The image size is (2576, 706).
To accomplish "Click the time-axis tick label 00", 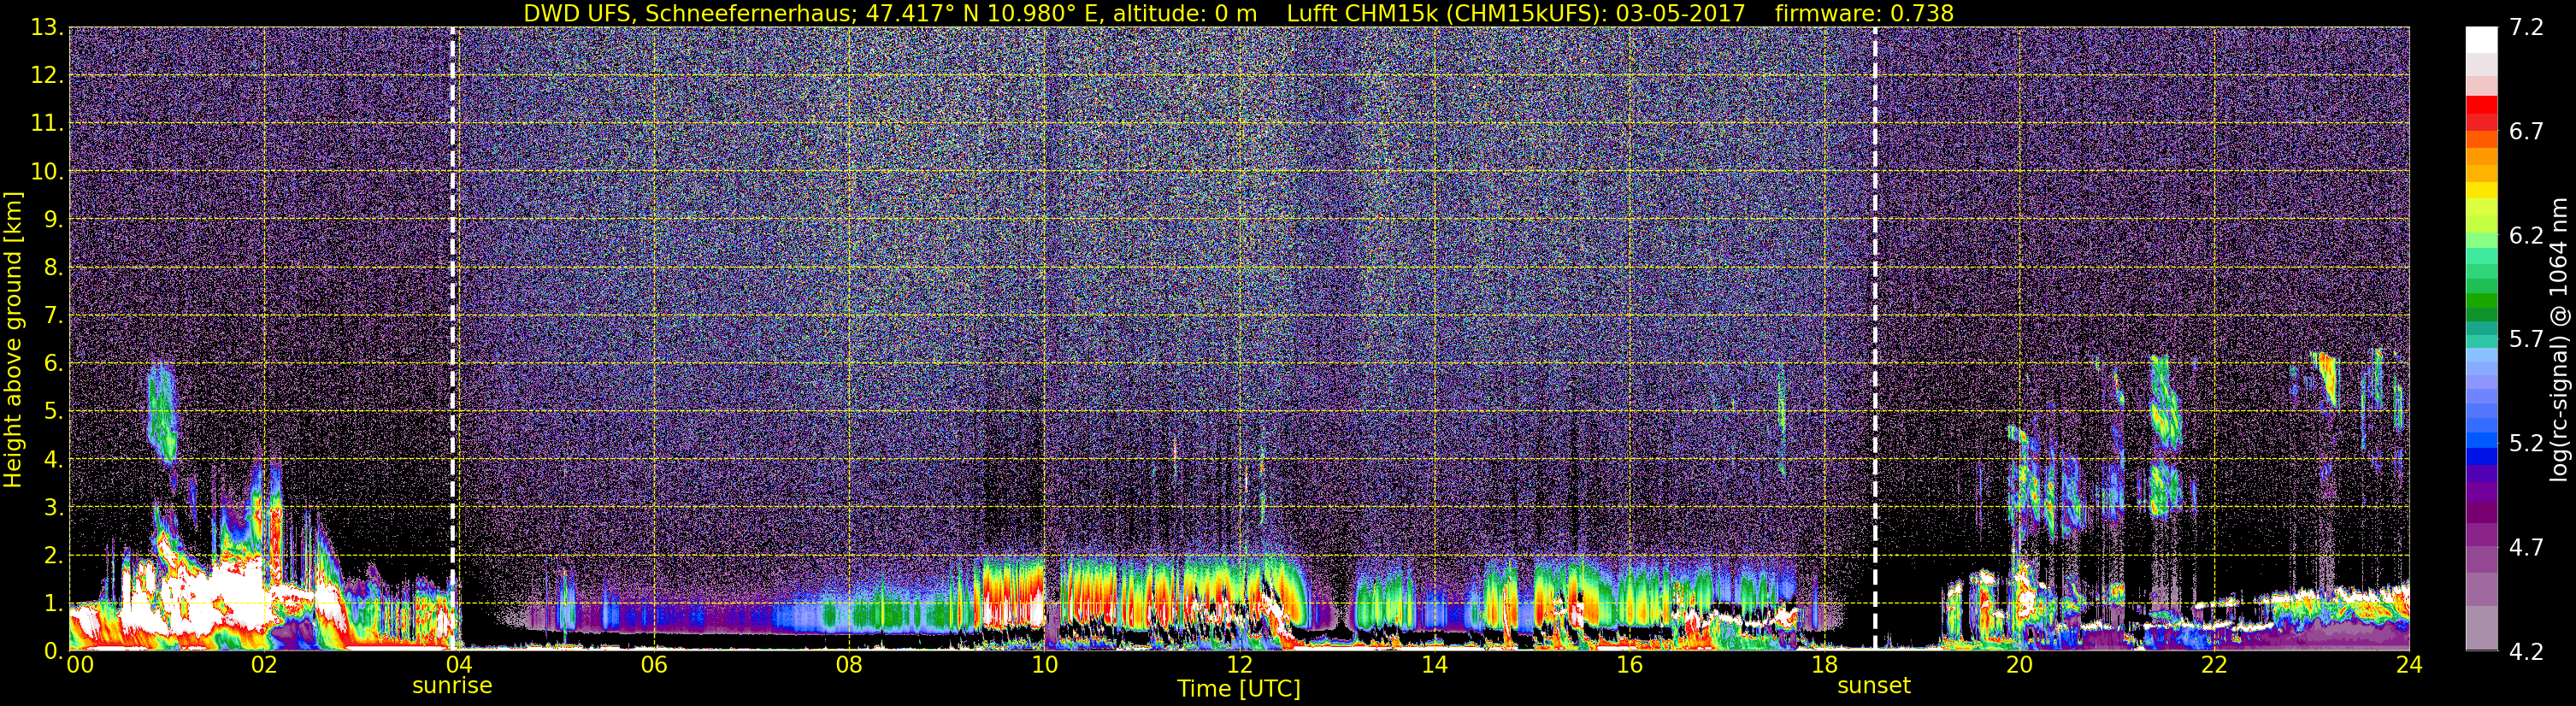I will 80,665.
